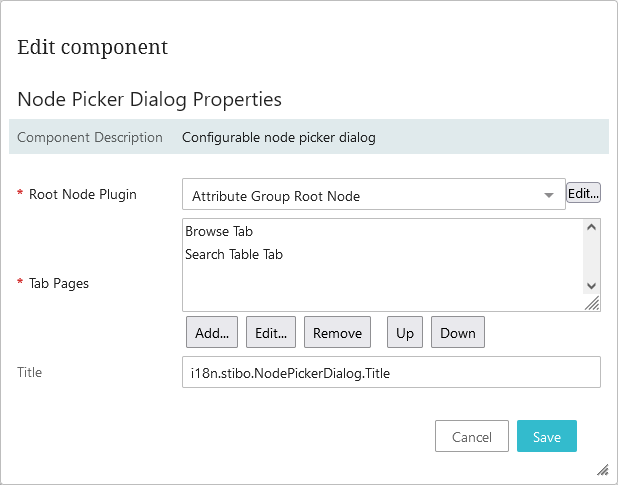
Task: Open the Root Node Plugin dropdown arrow
Action: point(549,195)
